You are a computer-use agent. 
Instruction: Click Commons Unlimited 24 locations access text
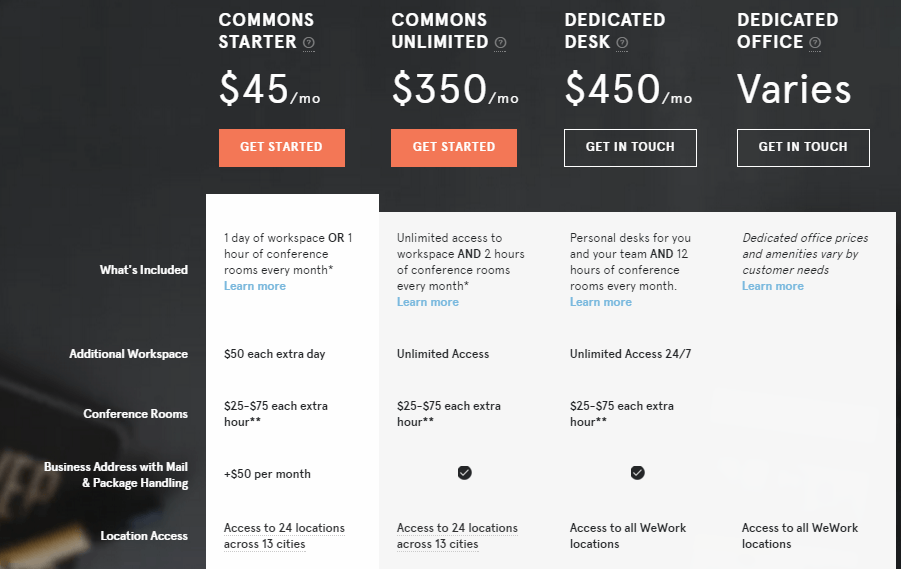457,536
